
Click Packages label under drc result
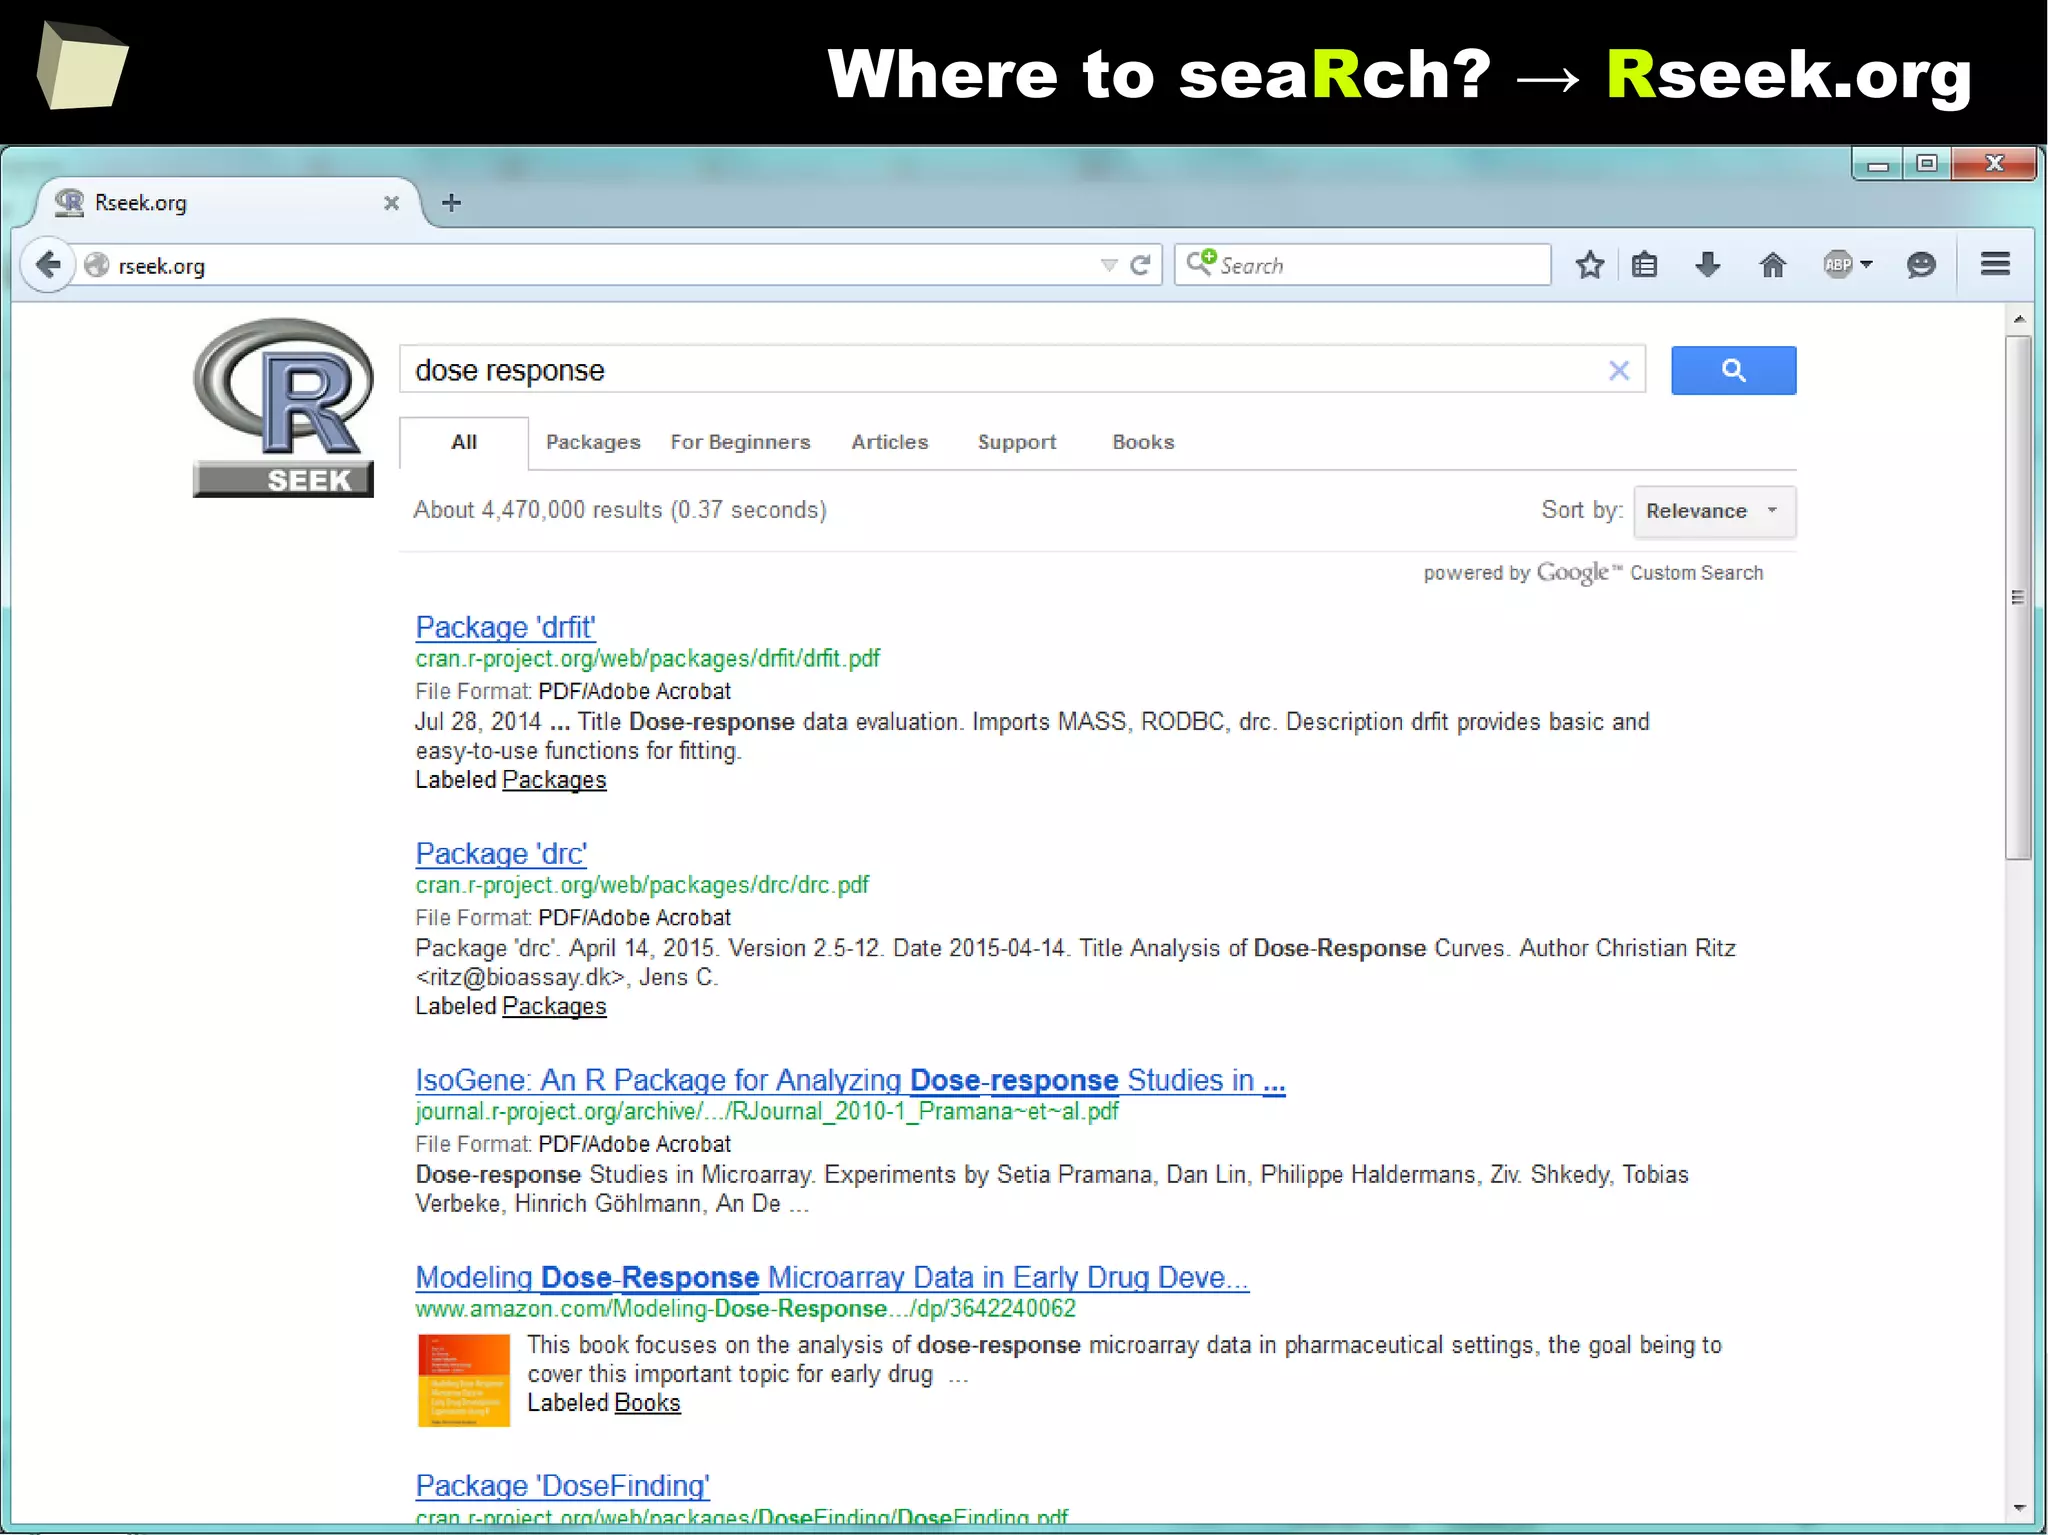pos(554,1006)
